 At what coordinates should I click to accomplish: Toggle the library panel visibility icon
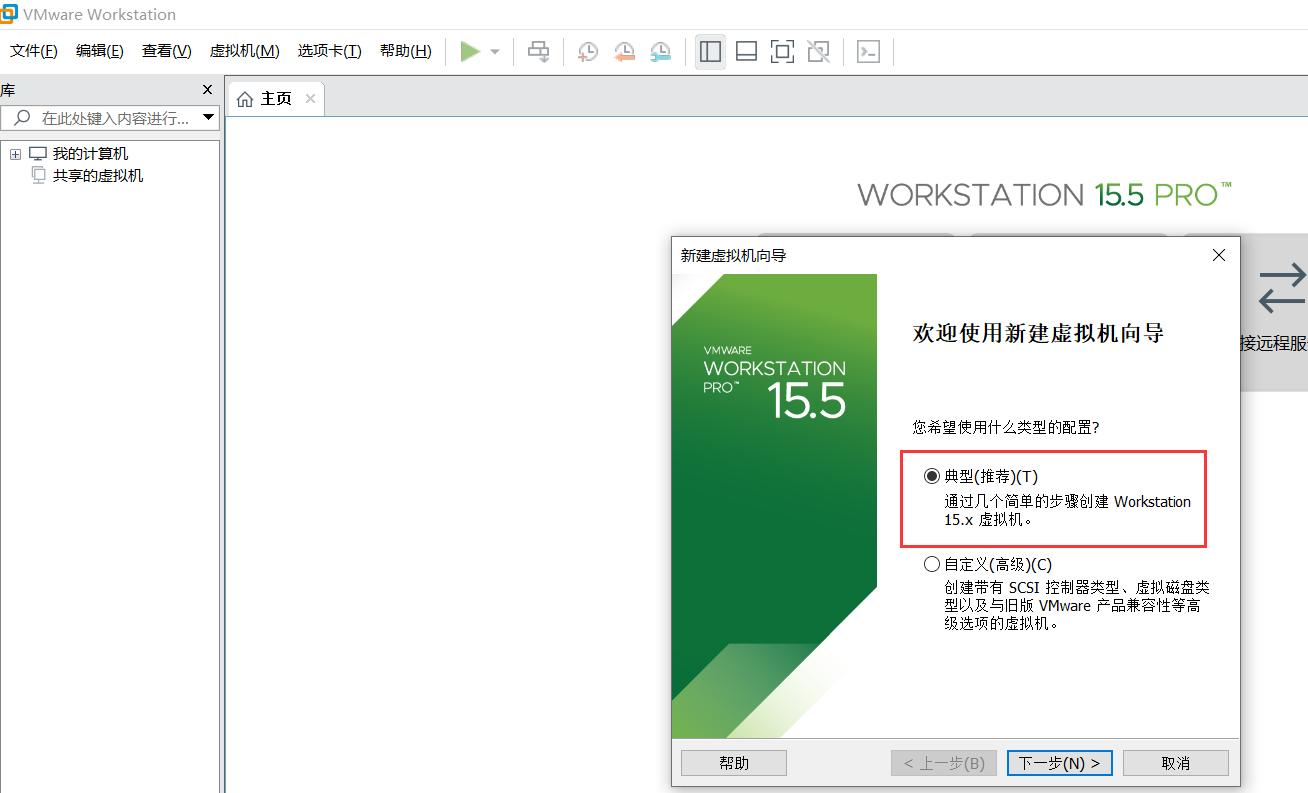click(x=710, y=51)
